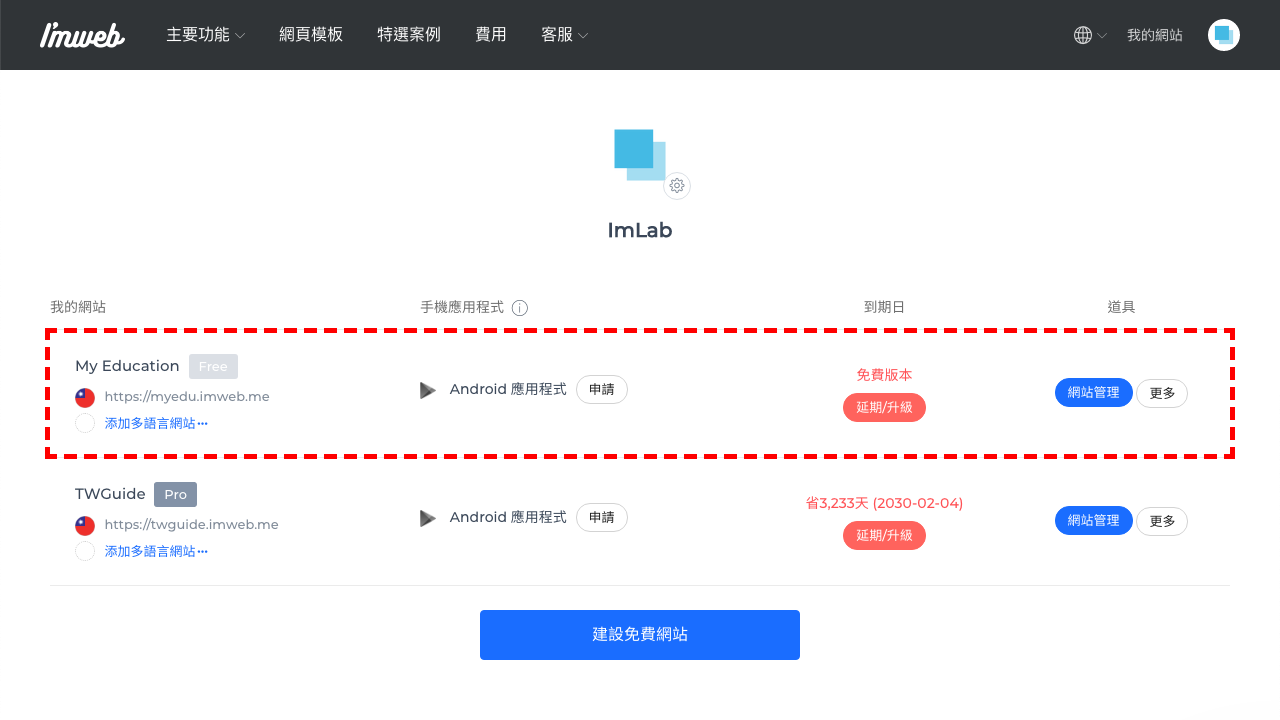Open the language globe selector

point(1089,35)
